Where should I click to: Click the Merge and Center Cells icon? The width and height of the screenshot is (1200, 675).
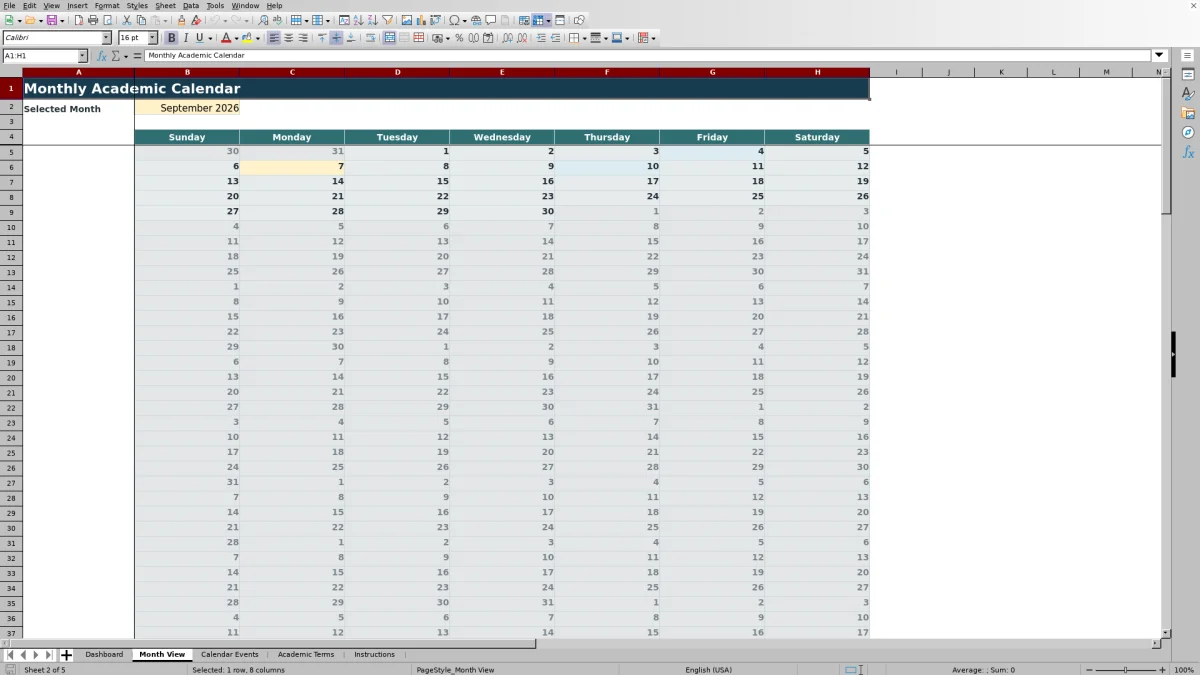389,38
